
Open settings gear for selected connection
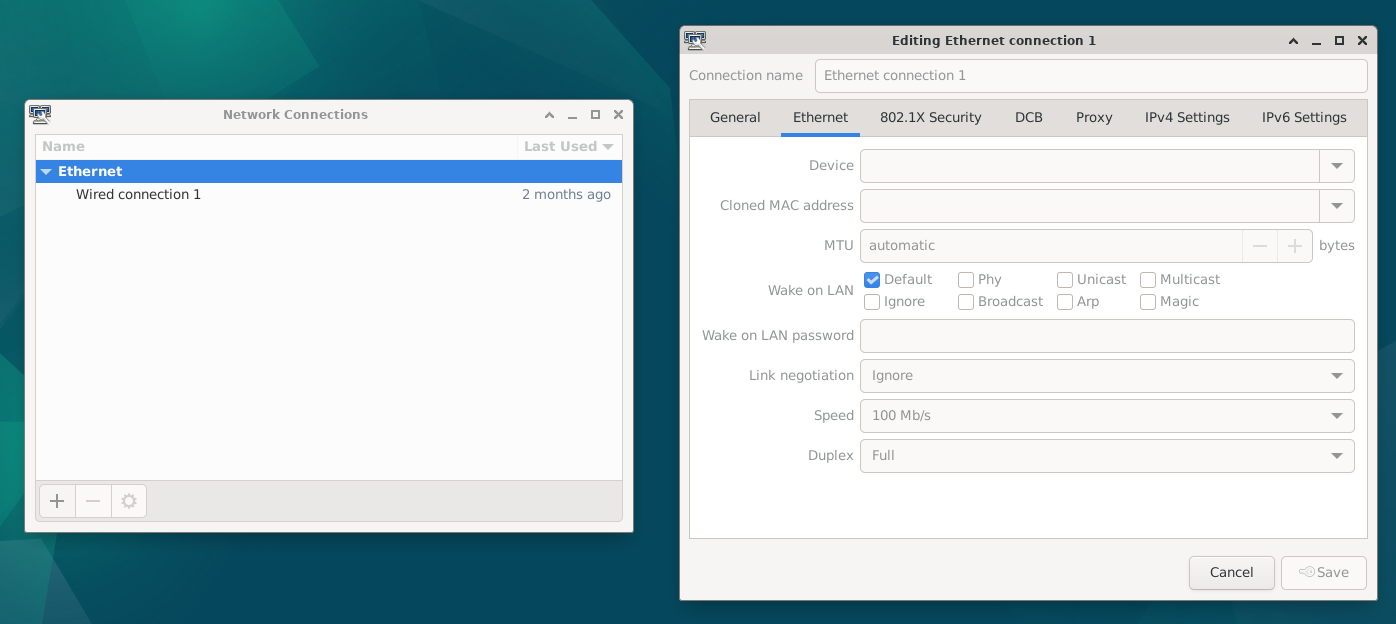tap(128, 501)
